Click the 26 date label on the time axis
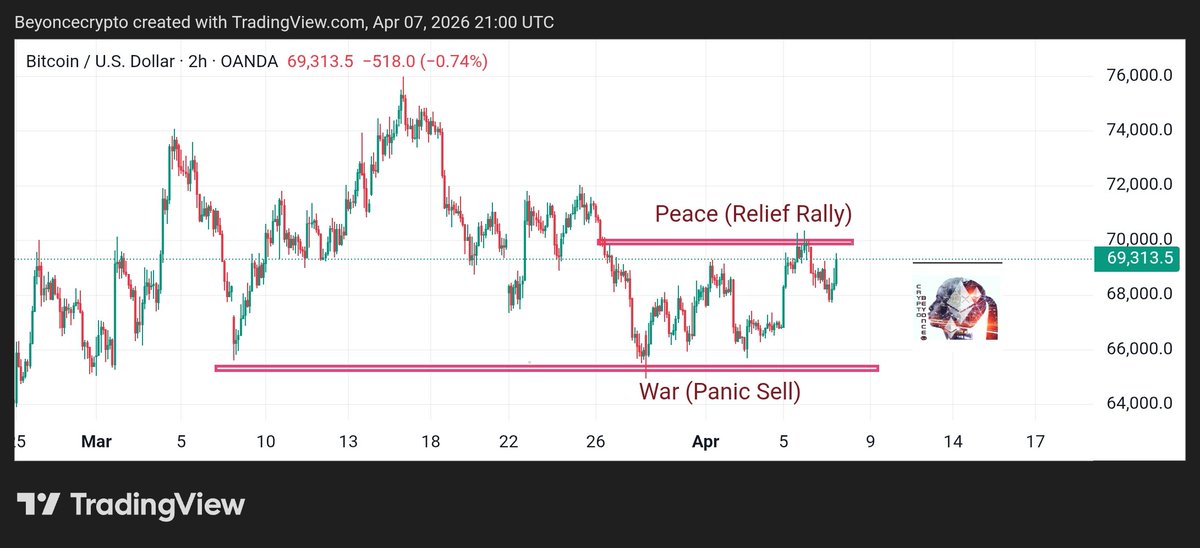 pos(596,440)
